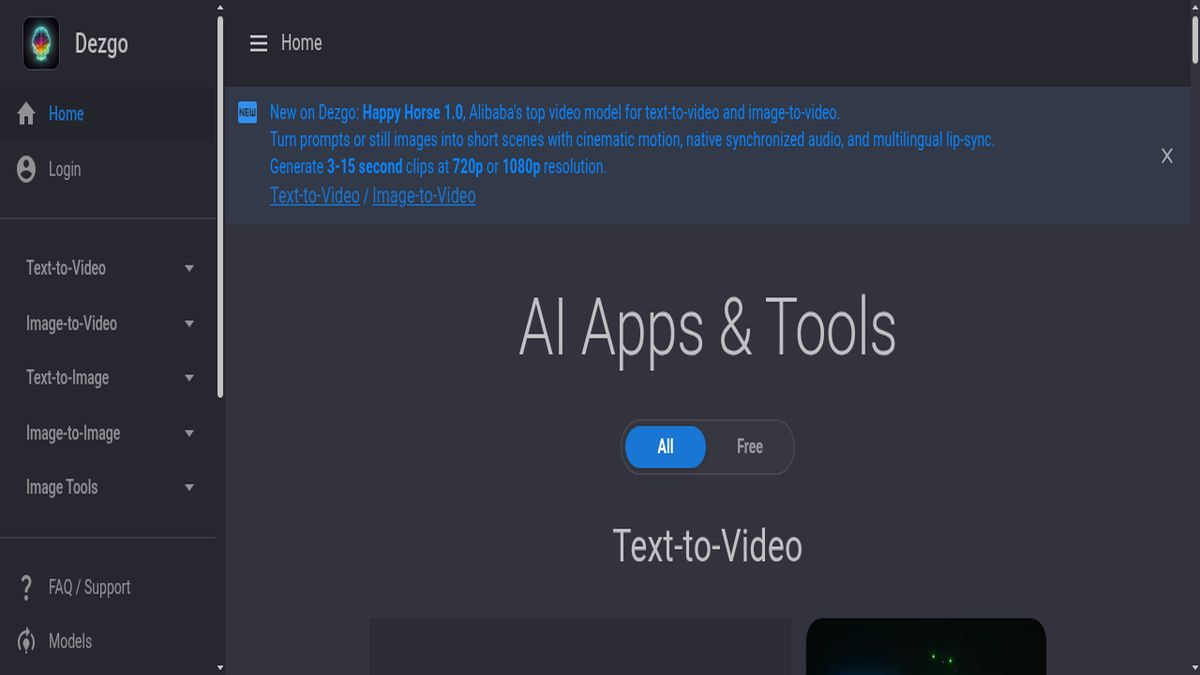Select the All filter toggle
Image resolution: width=1200 pixels, height=675 pixels.
[x=665, y=447]
